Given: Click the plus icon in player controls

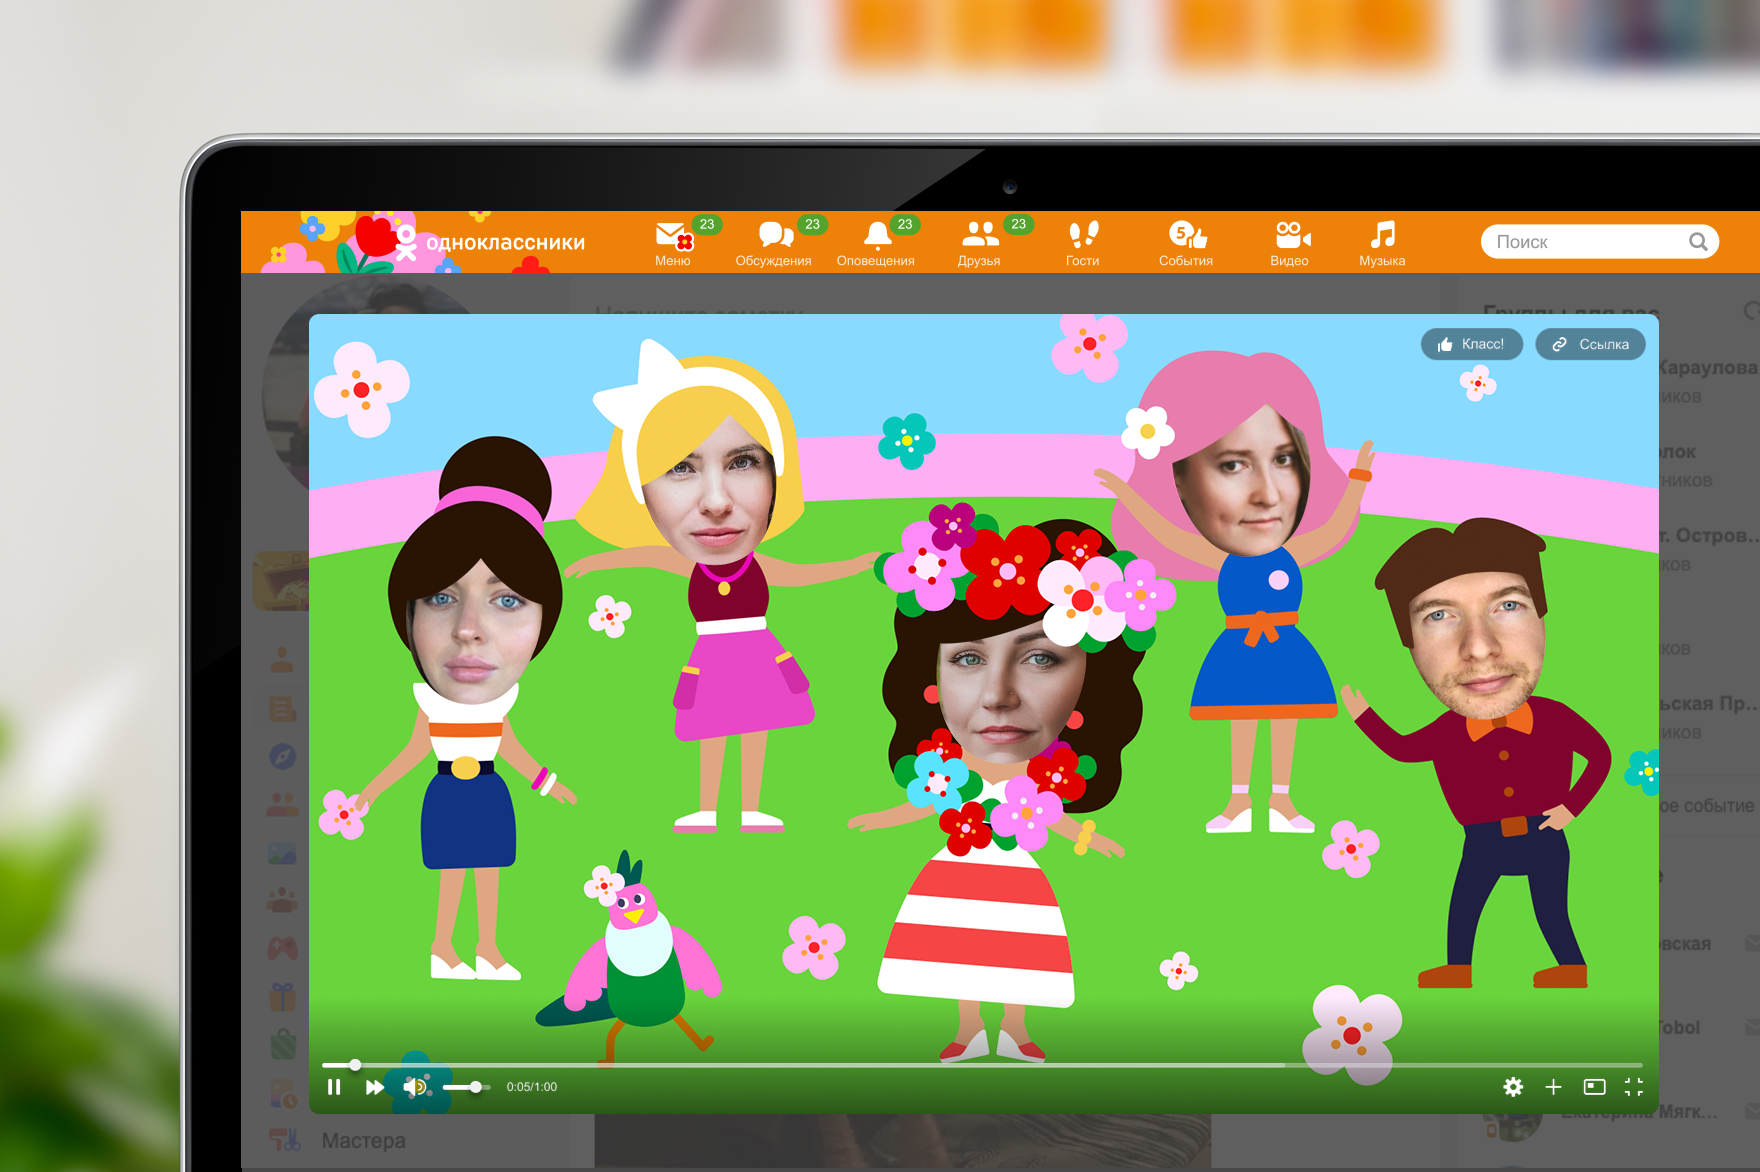Looking at the screenshot, I should point(1553,1087).
